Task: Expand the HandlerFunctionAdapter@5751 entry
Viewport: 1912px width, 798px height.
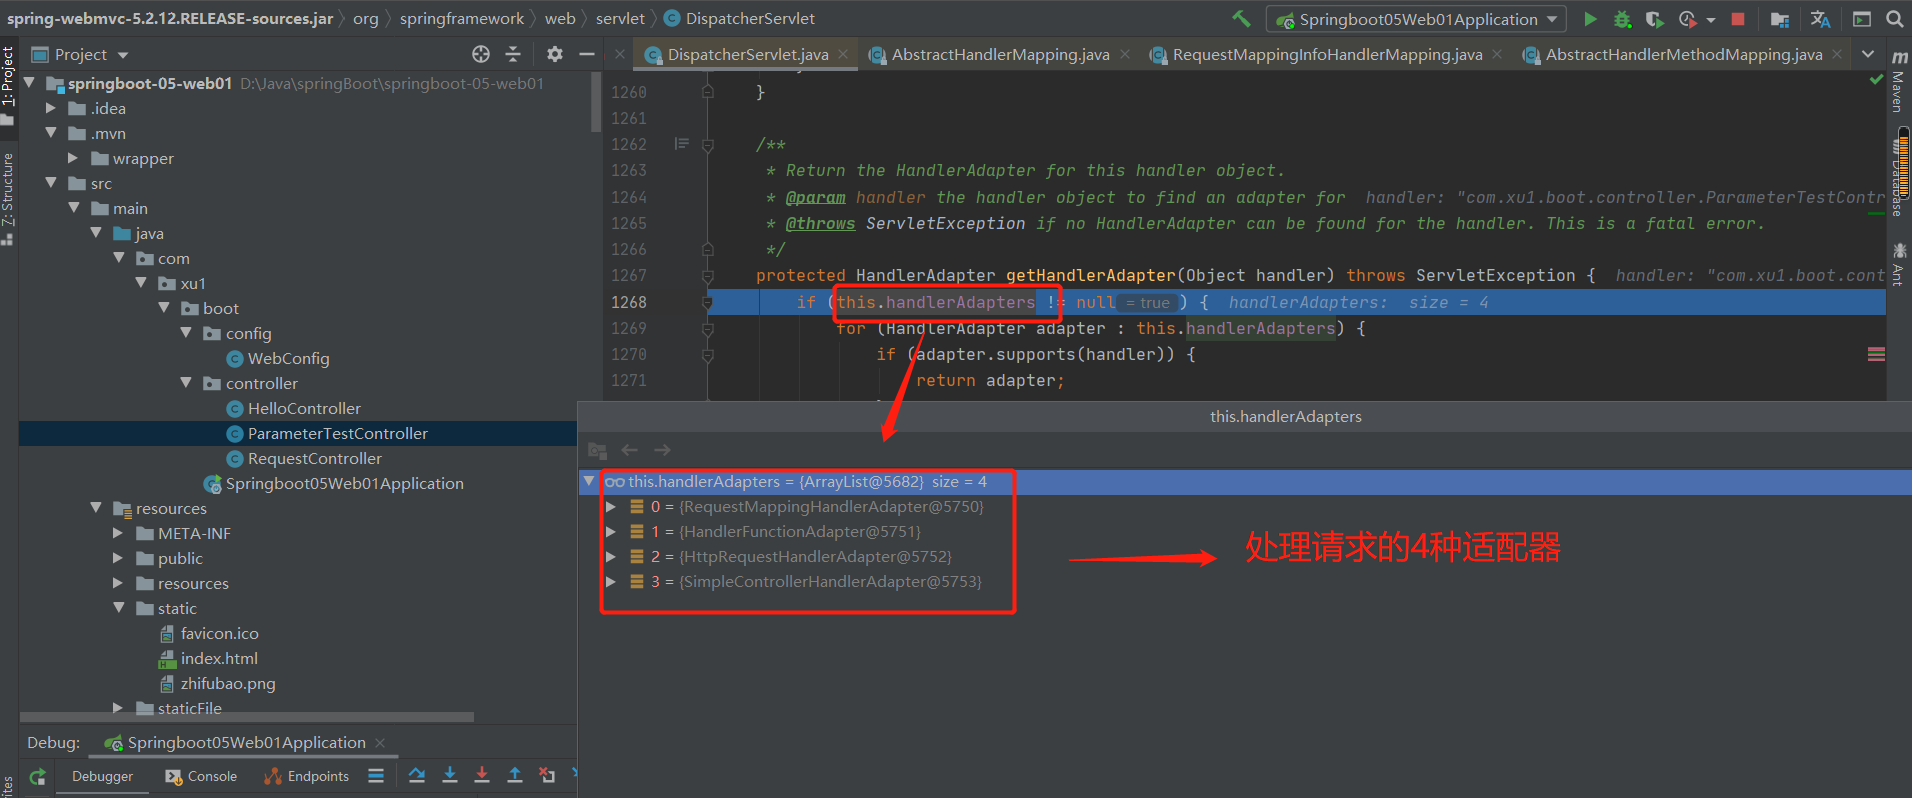Action: 610,531
